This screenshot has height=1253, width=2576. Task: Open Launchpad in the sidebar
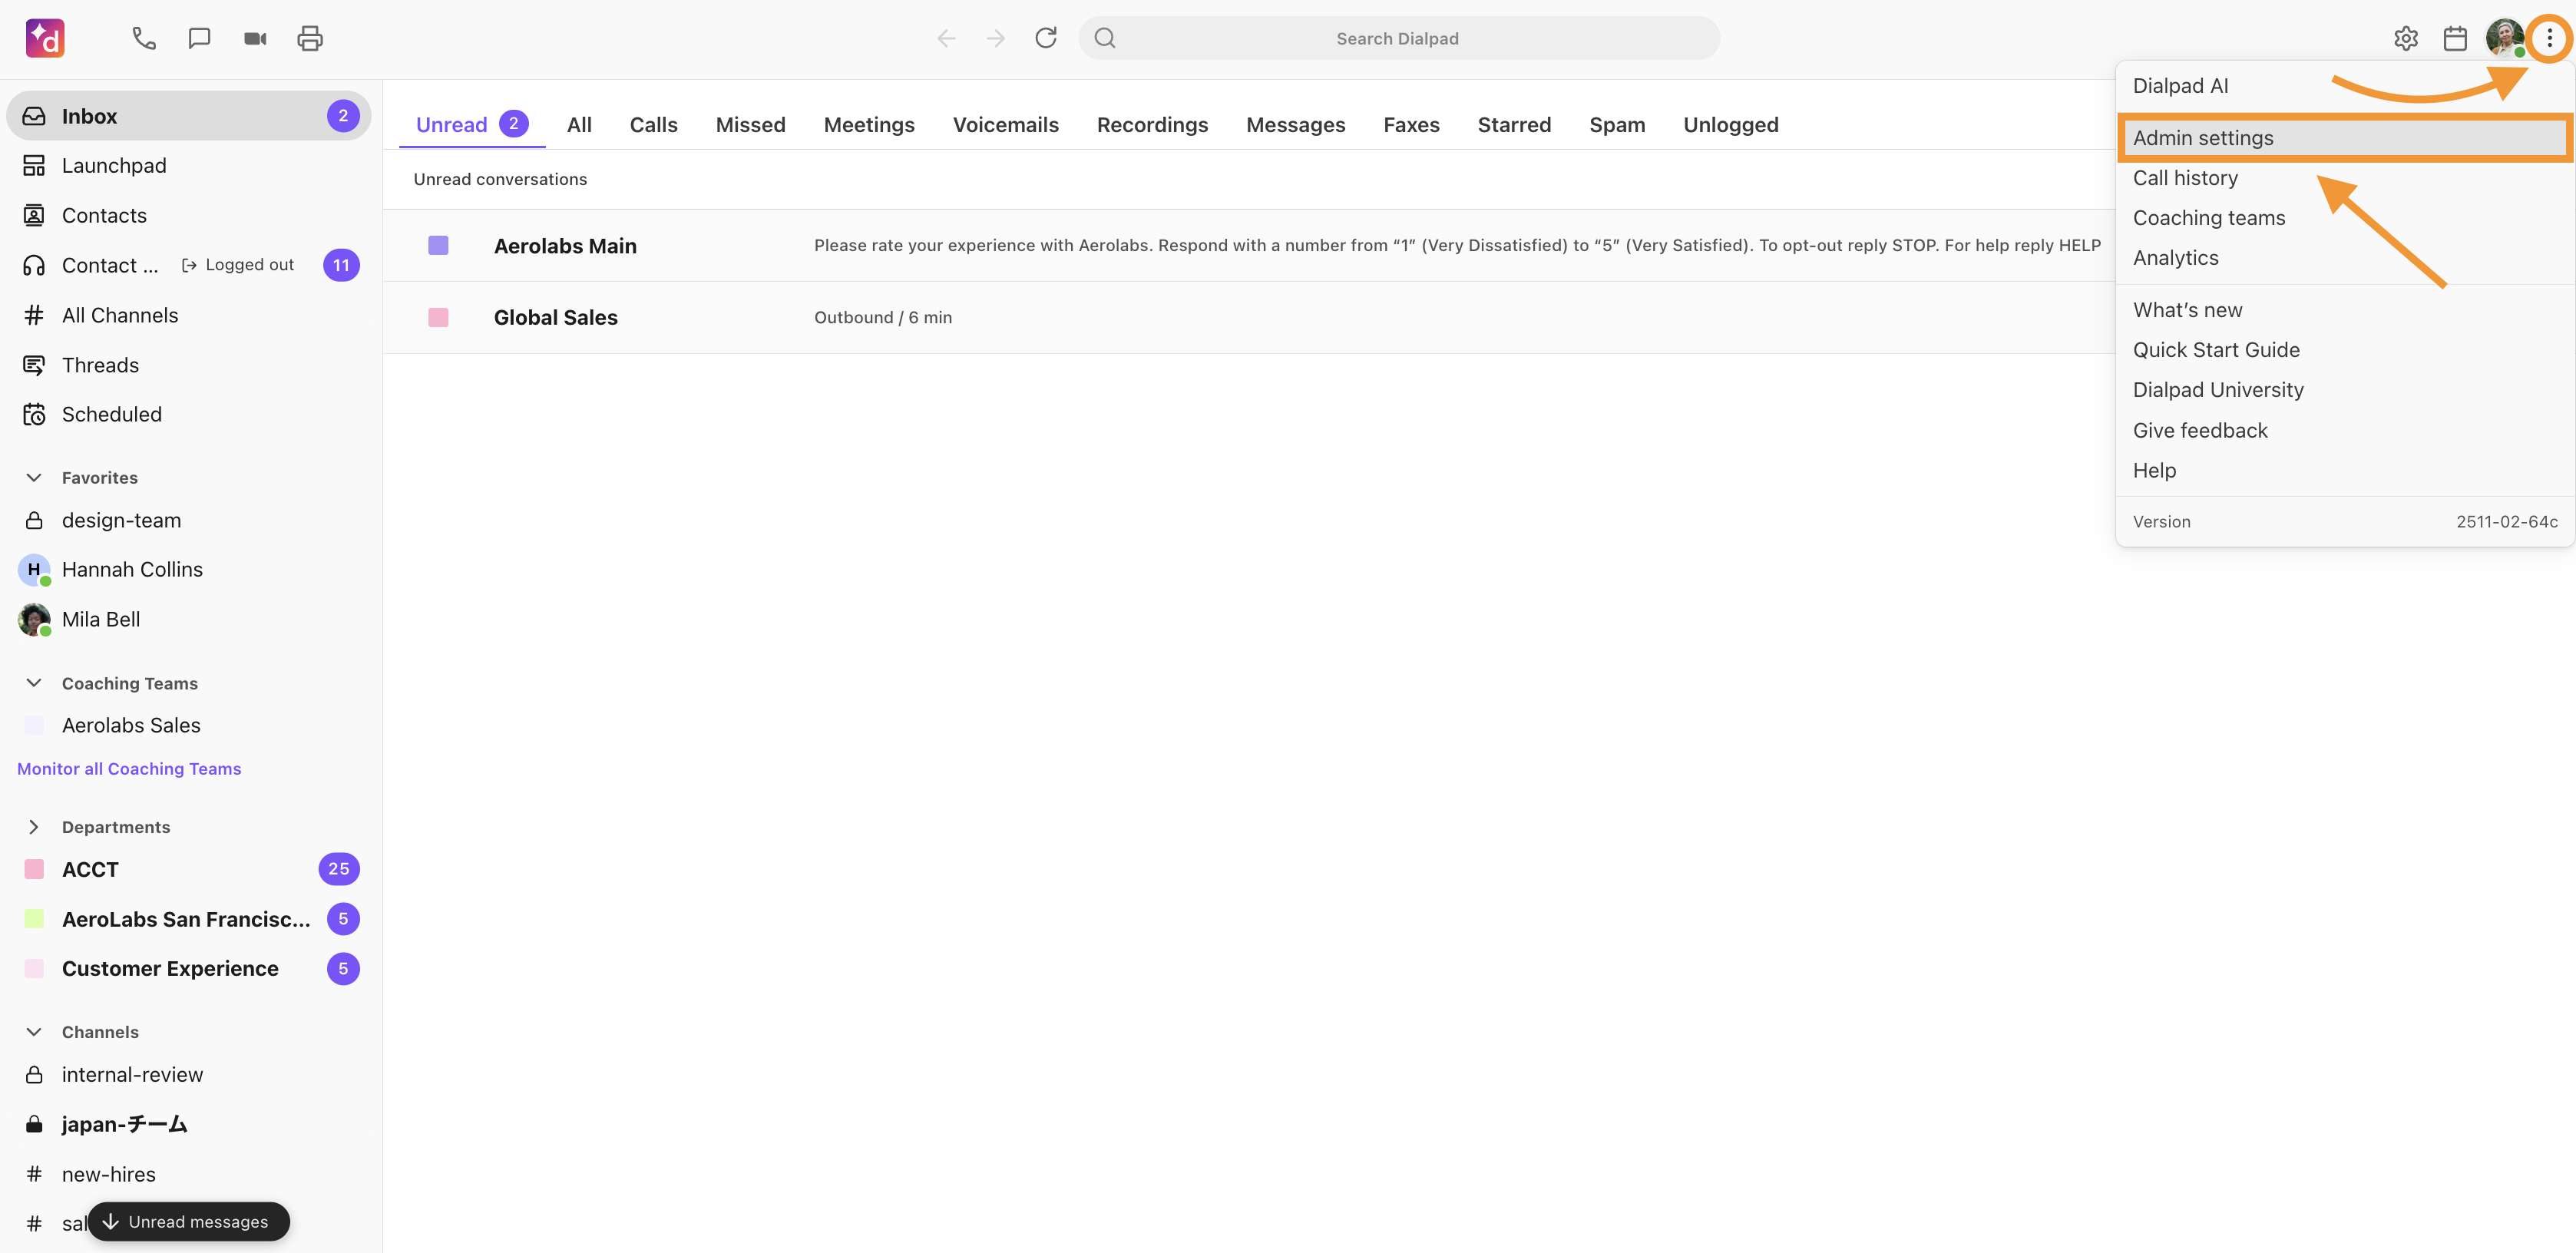point(188,165)
